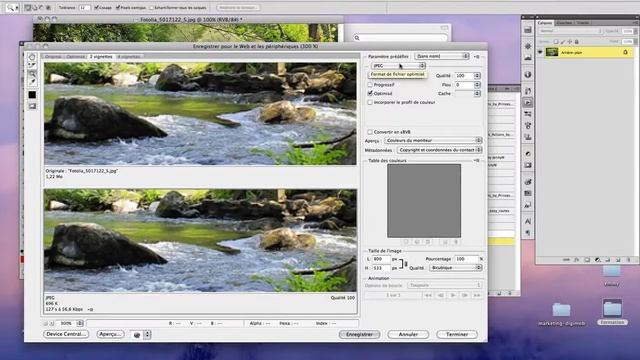Click the stepper arrows next to Qualité
Image resolution: width=640 pixels, height=360 pixels.
(477, 76)
